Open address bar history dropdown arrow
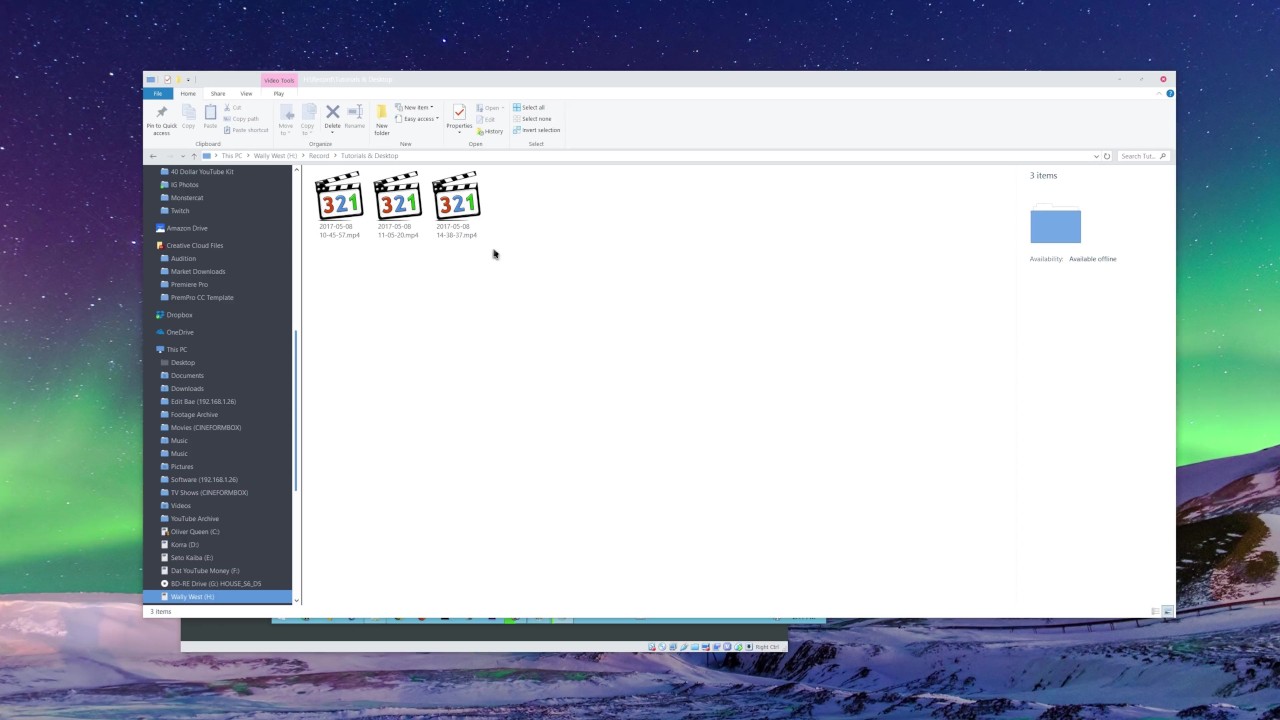The image size is (1280, 720). pos(1096,156)
